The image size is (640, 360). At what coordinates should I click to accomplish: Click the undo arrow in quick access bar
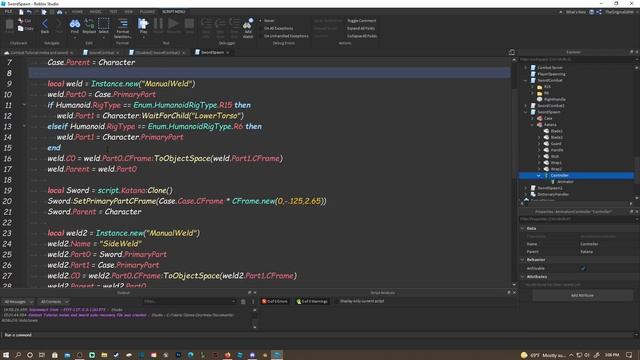[29, 12]
